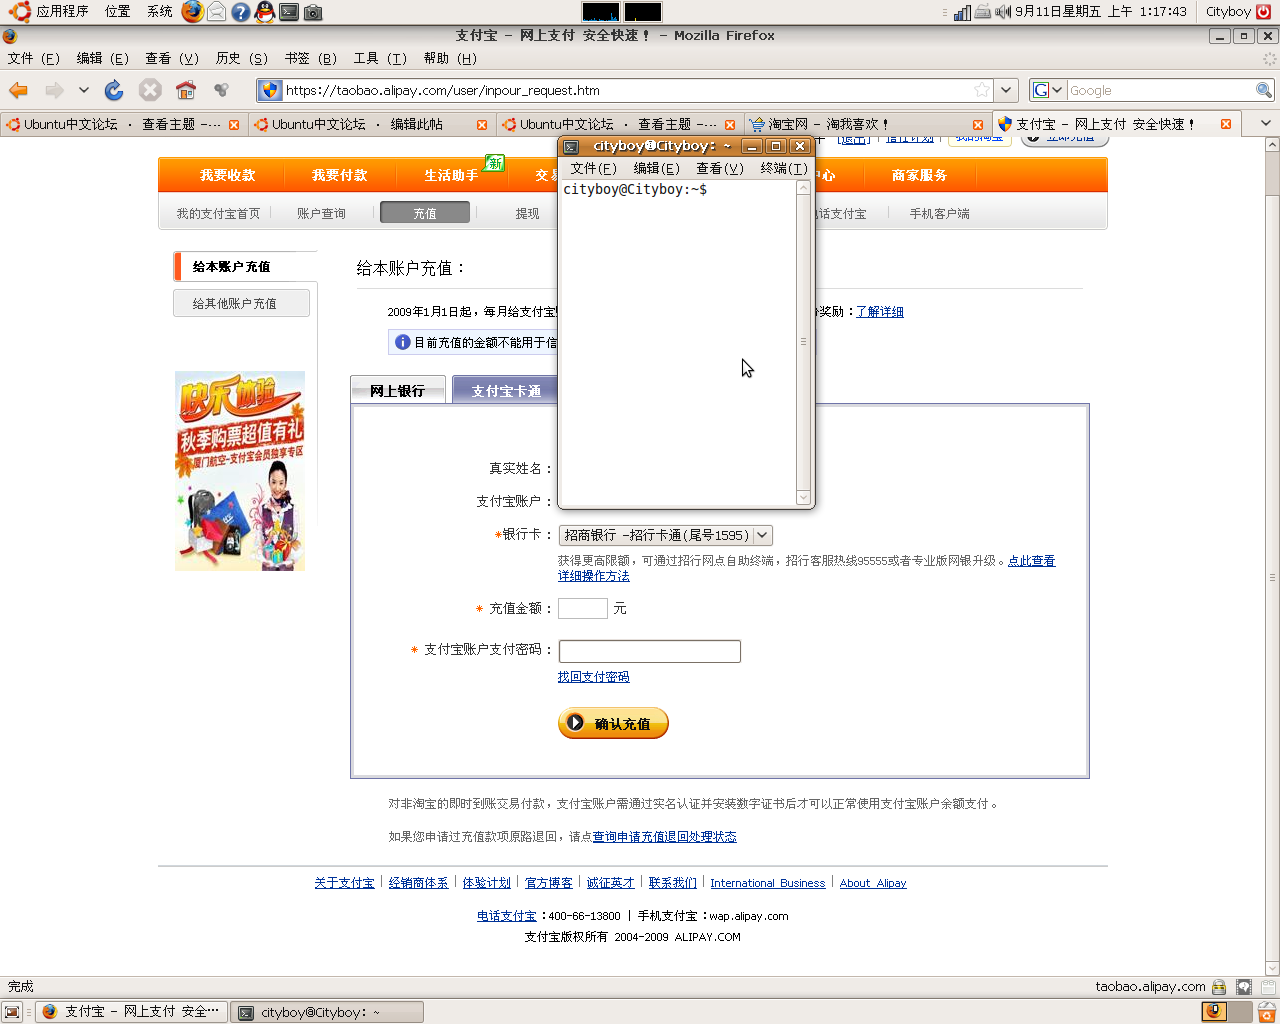Launch Firefox from the top panel icon
Screen dimensions: 1280x1024
[192, 12]
